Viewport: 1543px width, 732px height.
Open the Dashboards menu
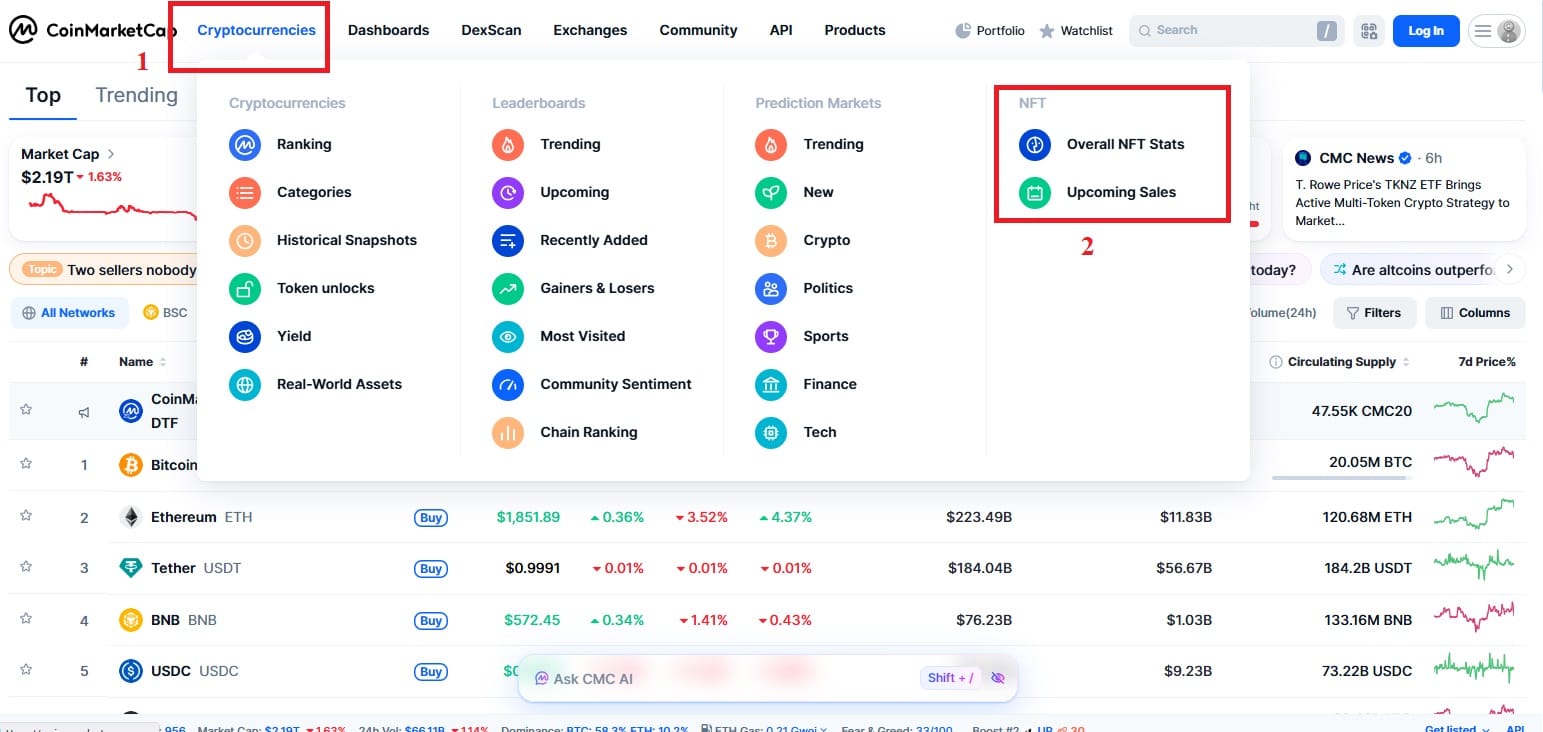pos(388,30)
